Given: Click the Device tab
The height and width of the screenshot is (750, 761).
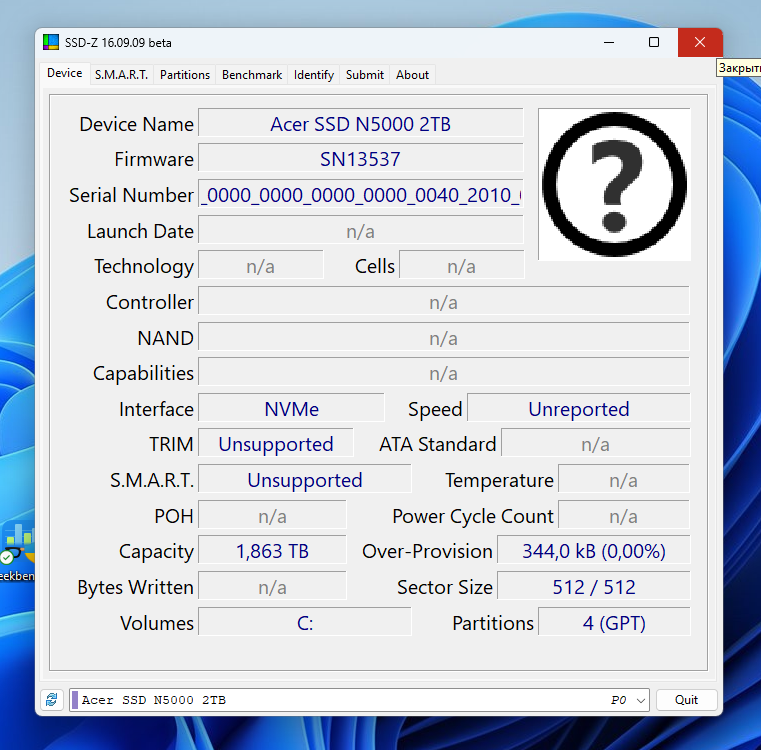Looking at the screenshot, I should click(x=65, y=74).
